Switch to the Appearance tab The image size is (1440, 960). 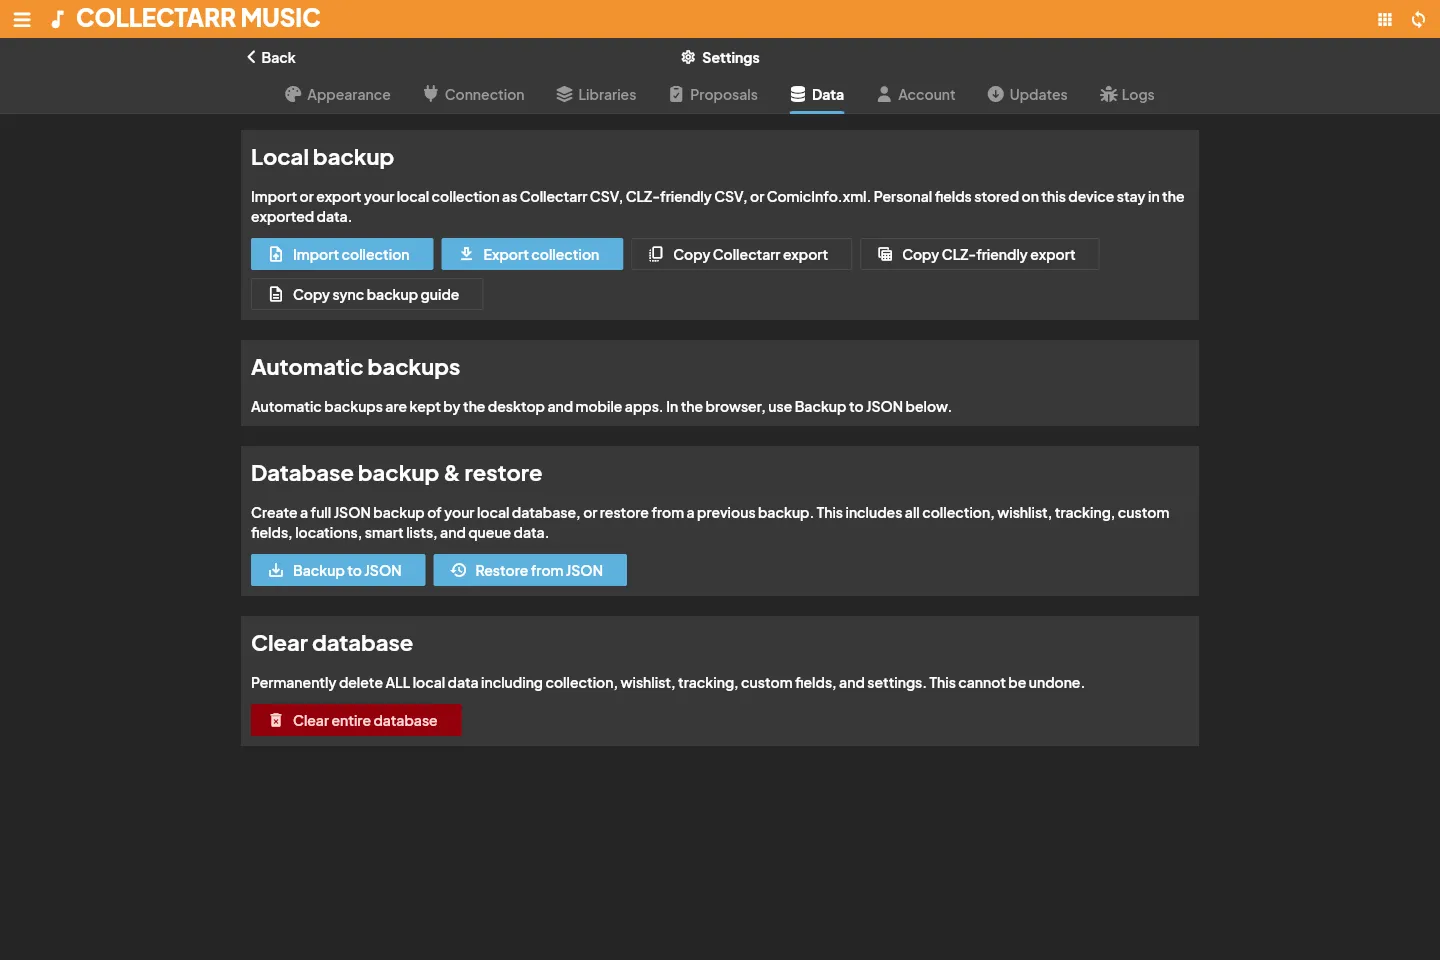338,94
